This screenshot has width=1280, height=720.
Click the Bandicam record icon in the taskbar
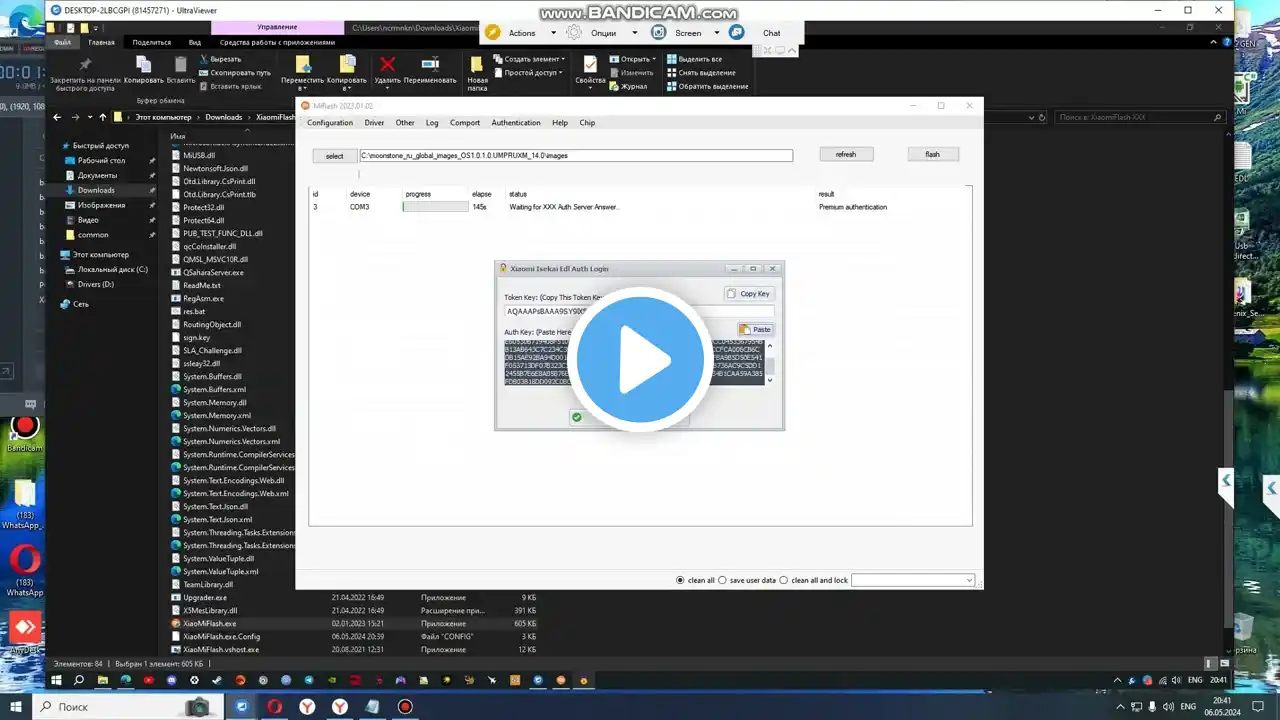tap(404, 706)
